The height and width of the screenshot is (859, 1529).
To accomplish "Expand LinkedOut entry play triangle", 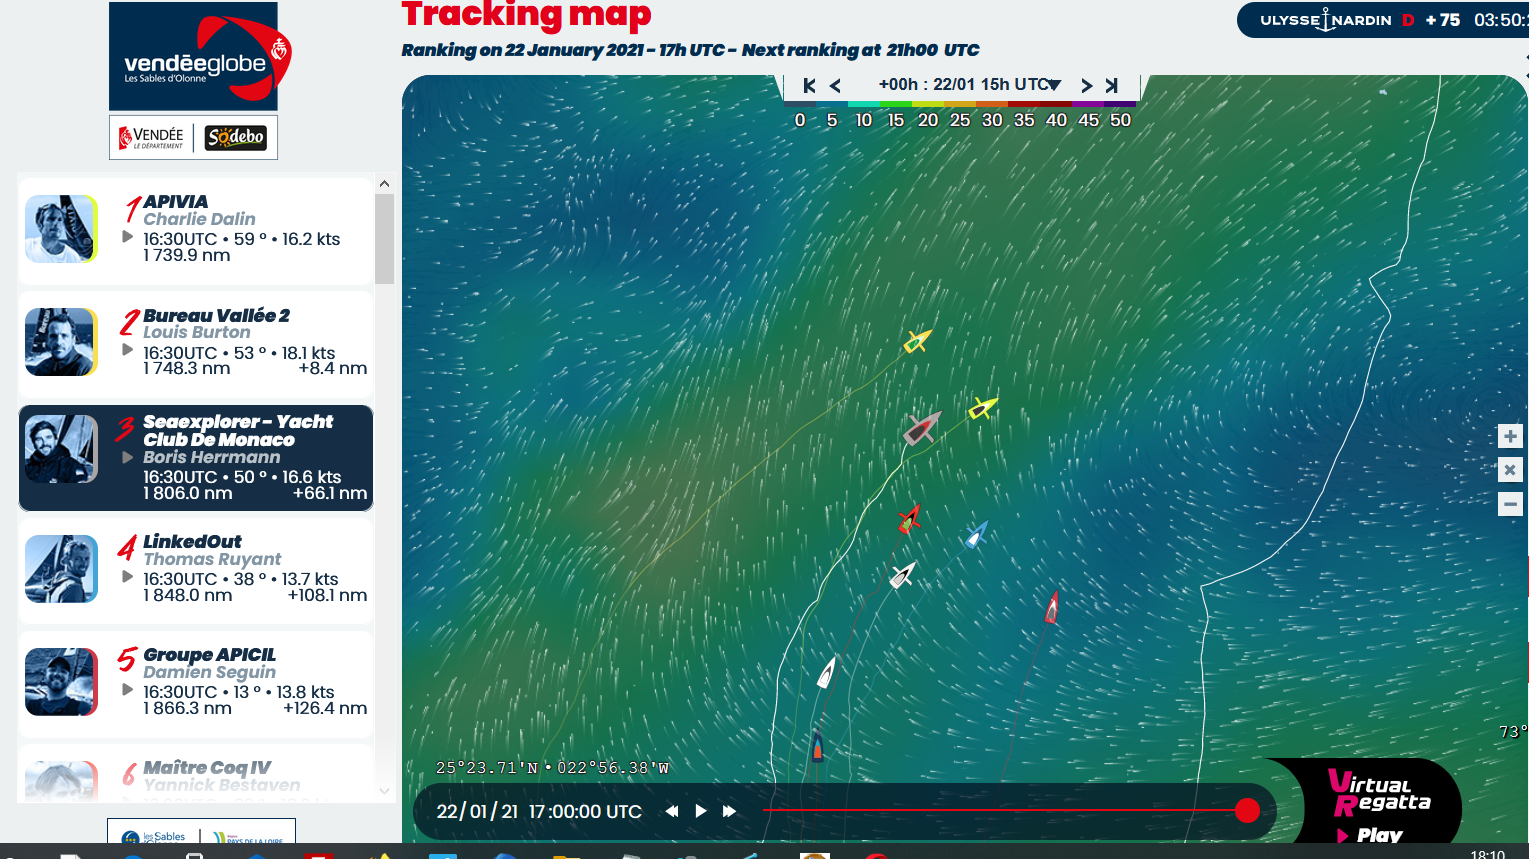I will coord(127,577).
